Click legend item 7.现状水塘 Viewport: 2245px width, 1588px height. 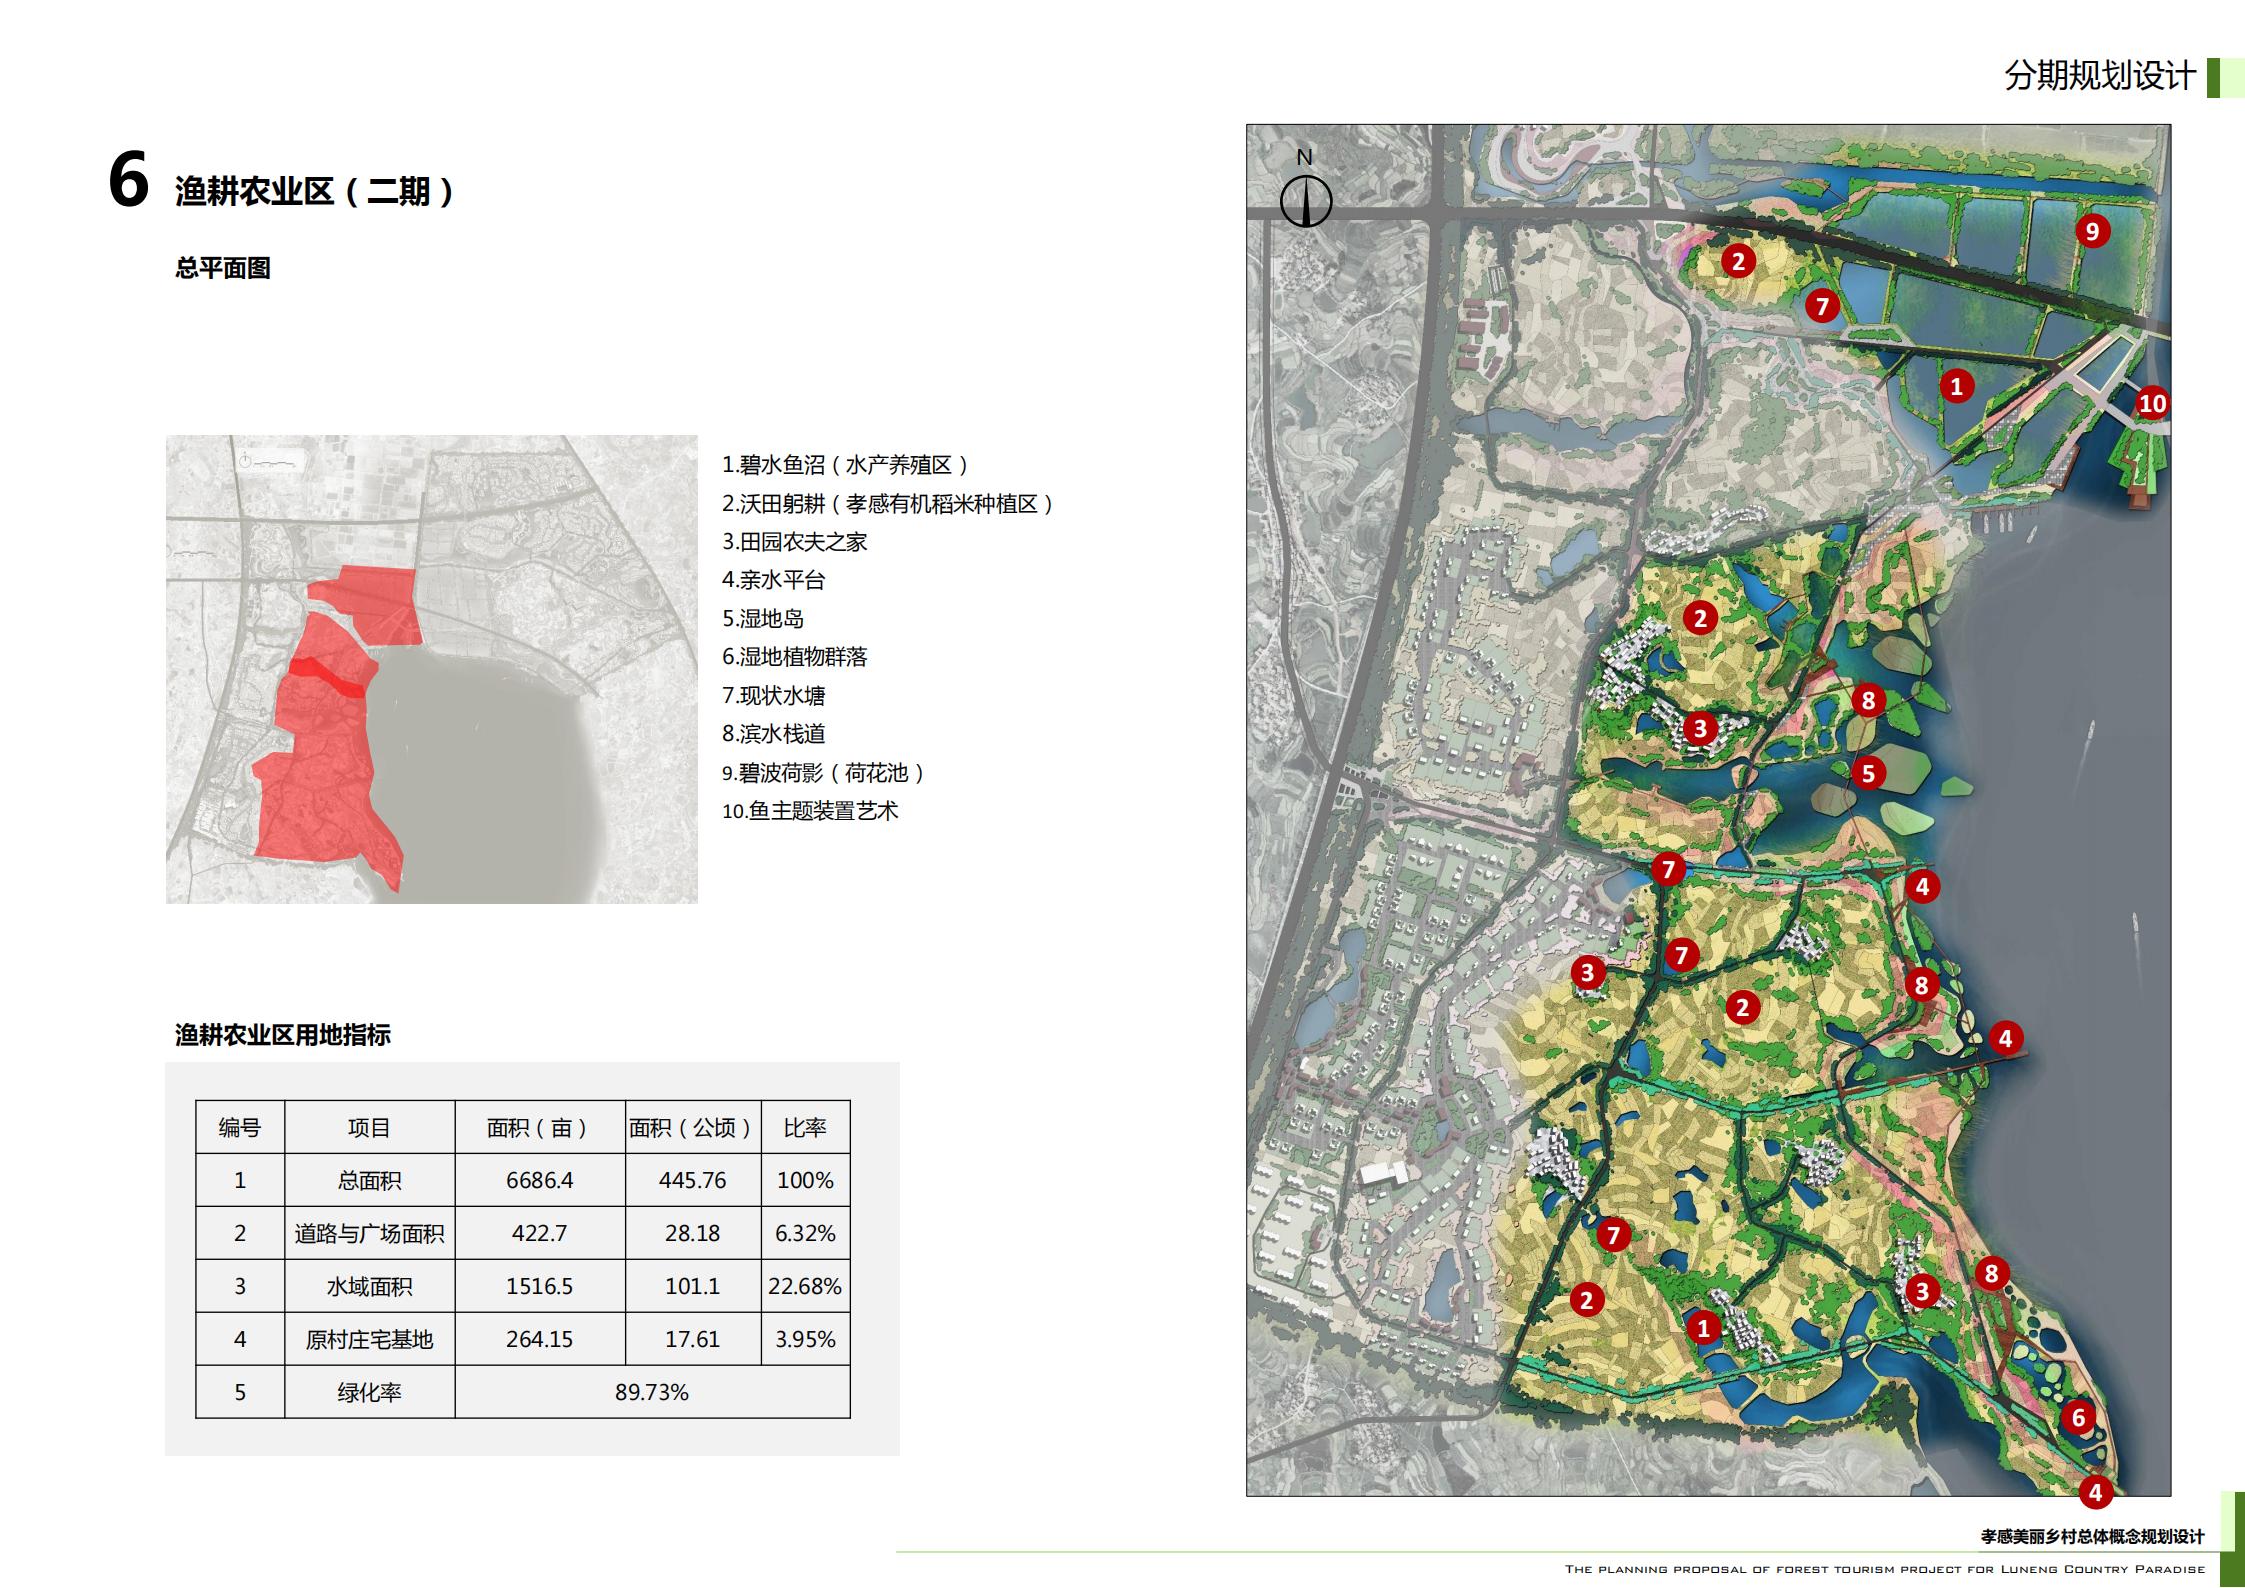point(774,696)
